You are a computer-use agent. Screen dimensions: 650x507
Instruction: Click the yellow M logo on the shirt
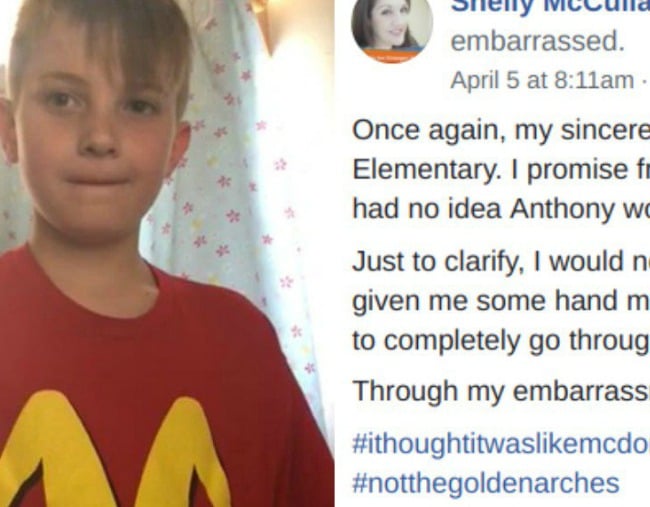click(x=111, y=451)
